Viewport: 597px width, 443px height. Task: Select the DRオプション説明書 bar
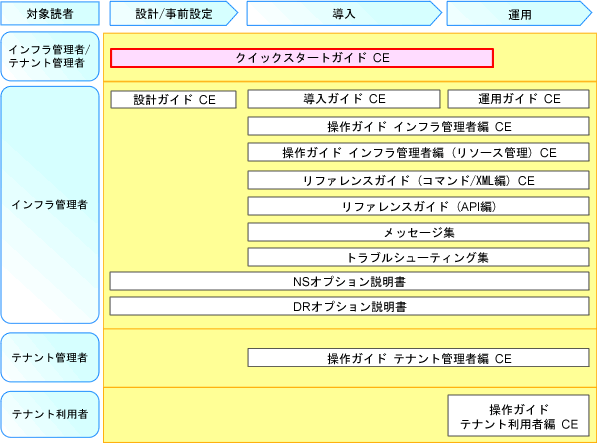[350, 306]
